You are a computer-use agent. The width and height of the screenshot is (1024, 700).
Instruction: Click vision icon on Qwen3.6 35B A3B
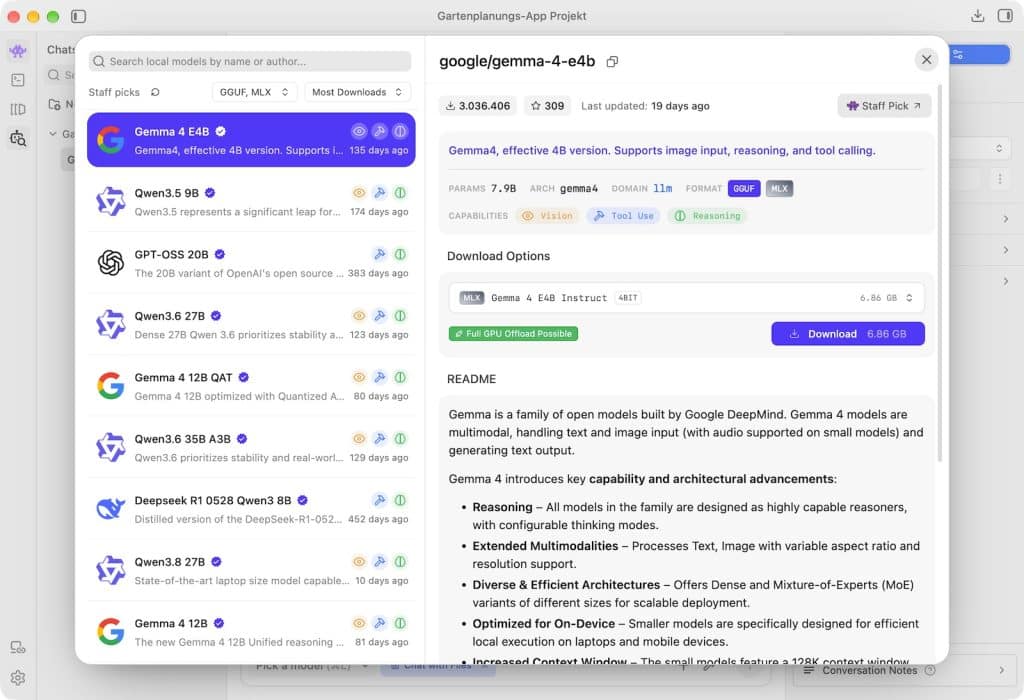(359, 439)
